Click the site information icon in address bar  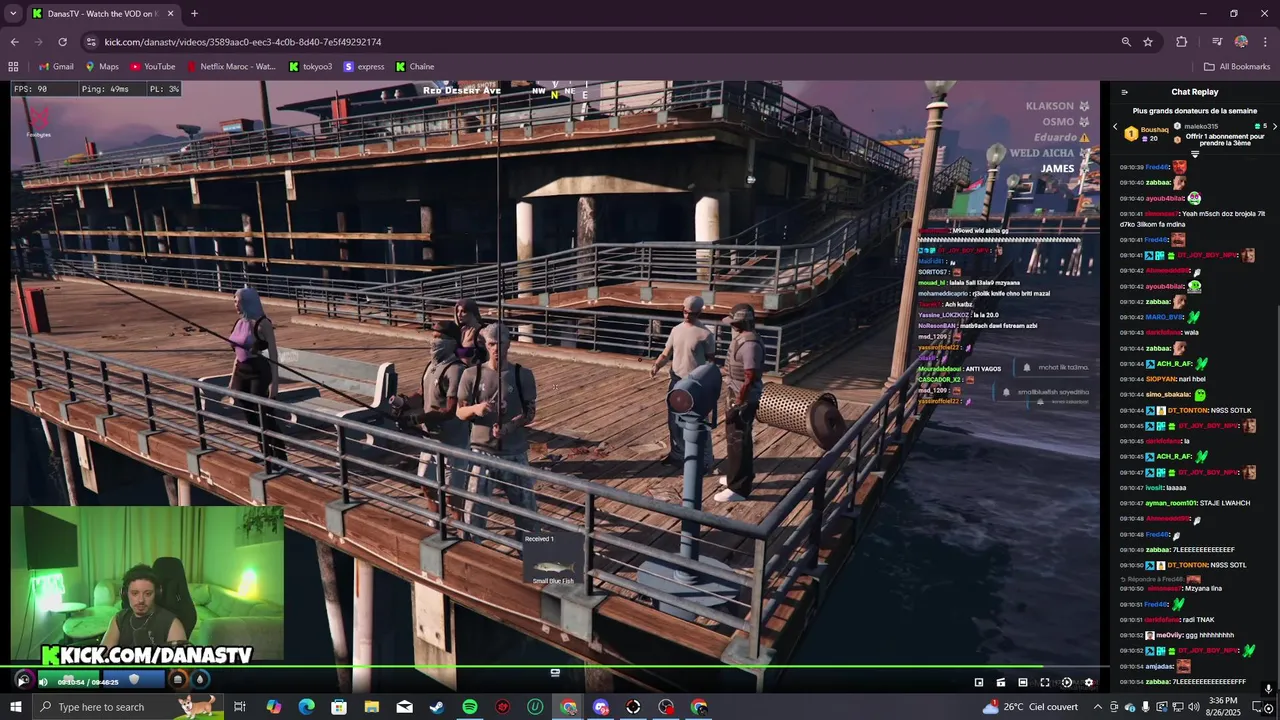pos(91,42)
